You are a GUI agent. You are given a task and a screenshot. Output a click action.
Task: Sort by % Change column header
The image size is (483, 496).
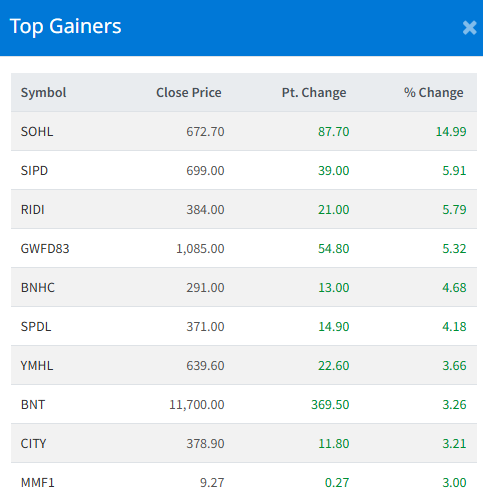tap(434, 93)
